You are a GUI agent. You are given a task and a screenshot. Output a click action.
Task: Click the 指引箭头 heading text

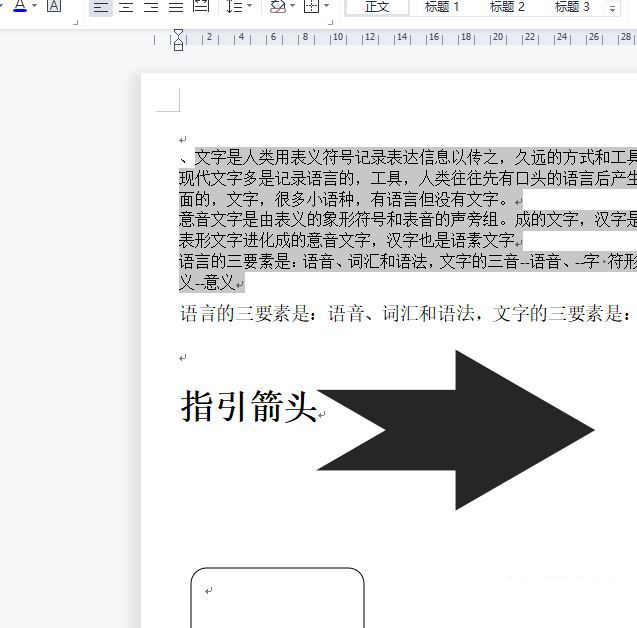pyautogui.click(x=249, y=406)
